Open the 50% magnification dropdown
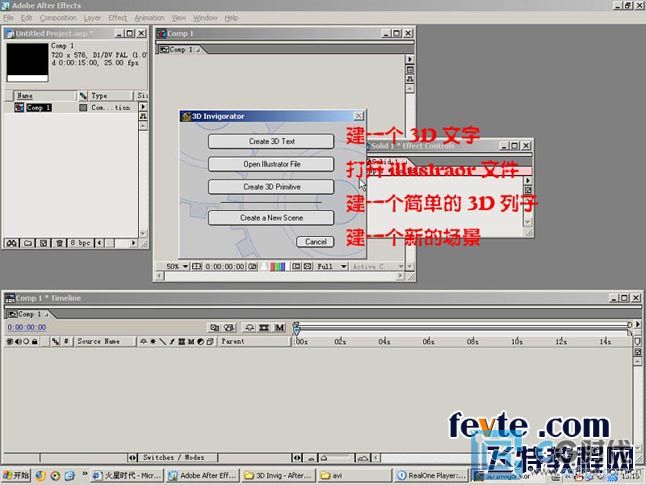The image size is (646, 485). tap(177, 267)
